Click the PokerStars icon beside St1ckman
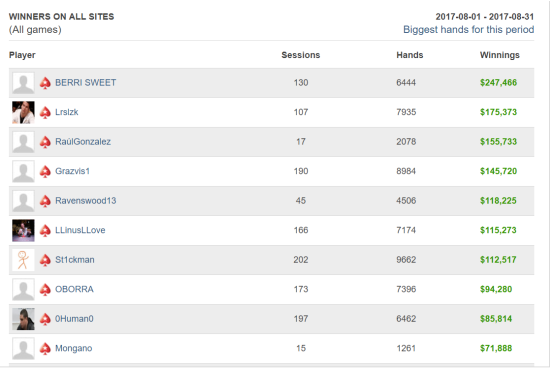The width and height of the screenshot is (550, 368). (x=45, y=260)
